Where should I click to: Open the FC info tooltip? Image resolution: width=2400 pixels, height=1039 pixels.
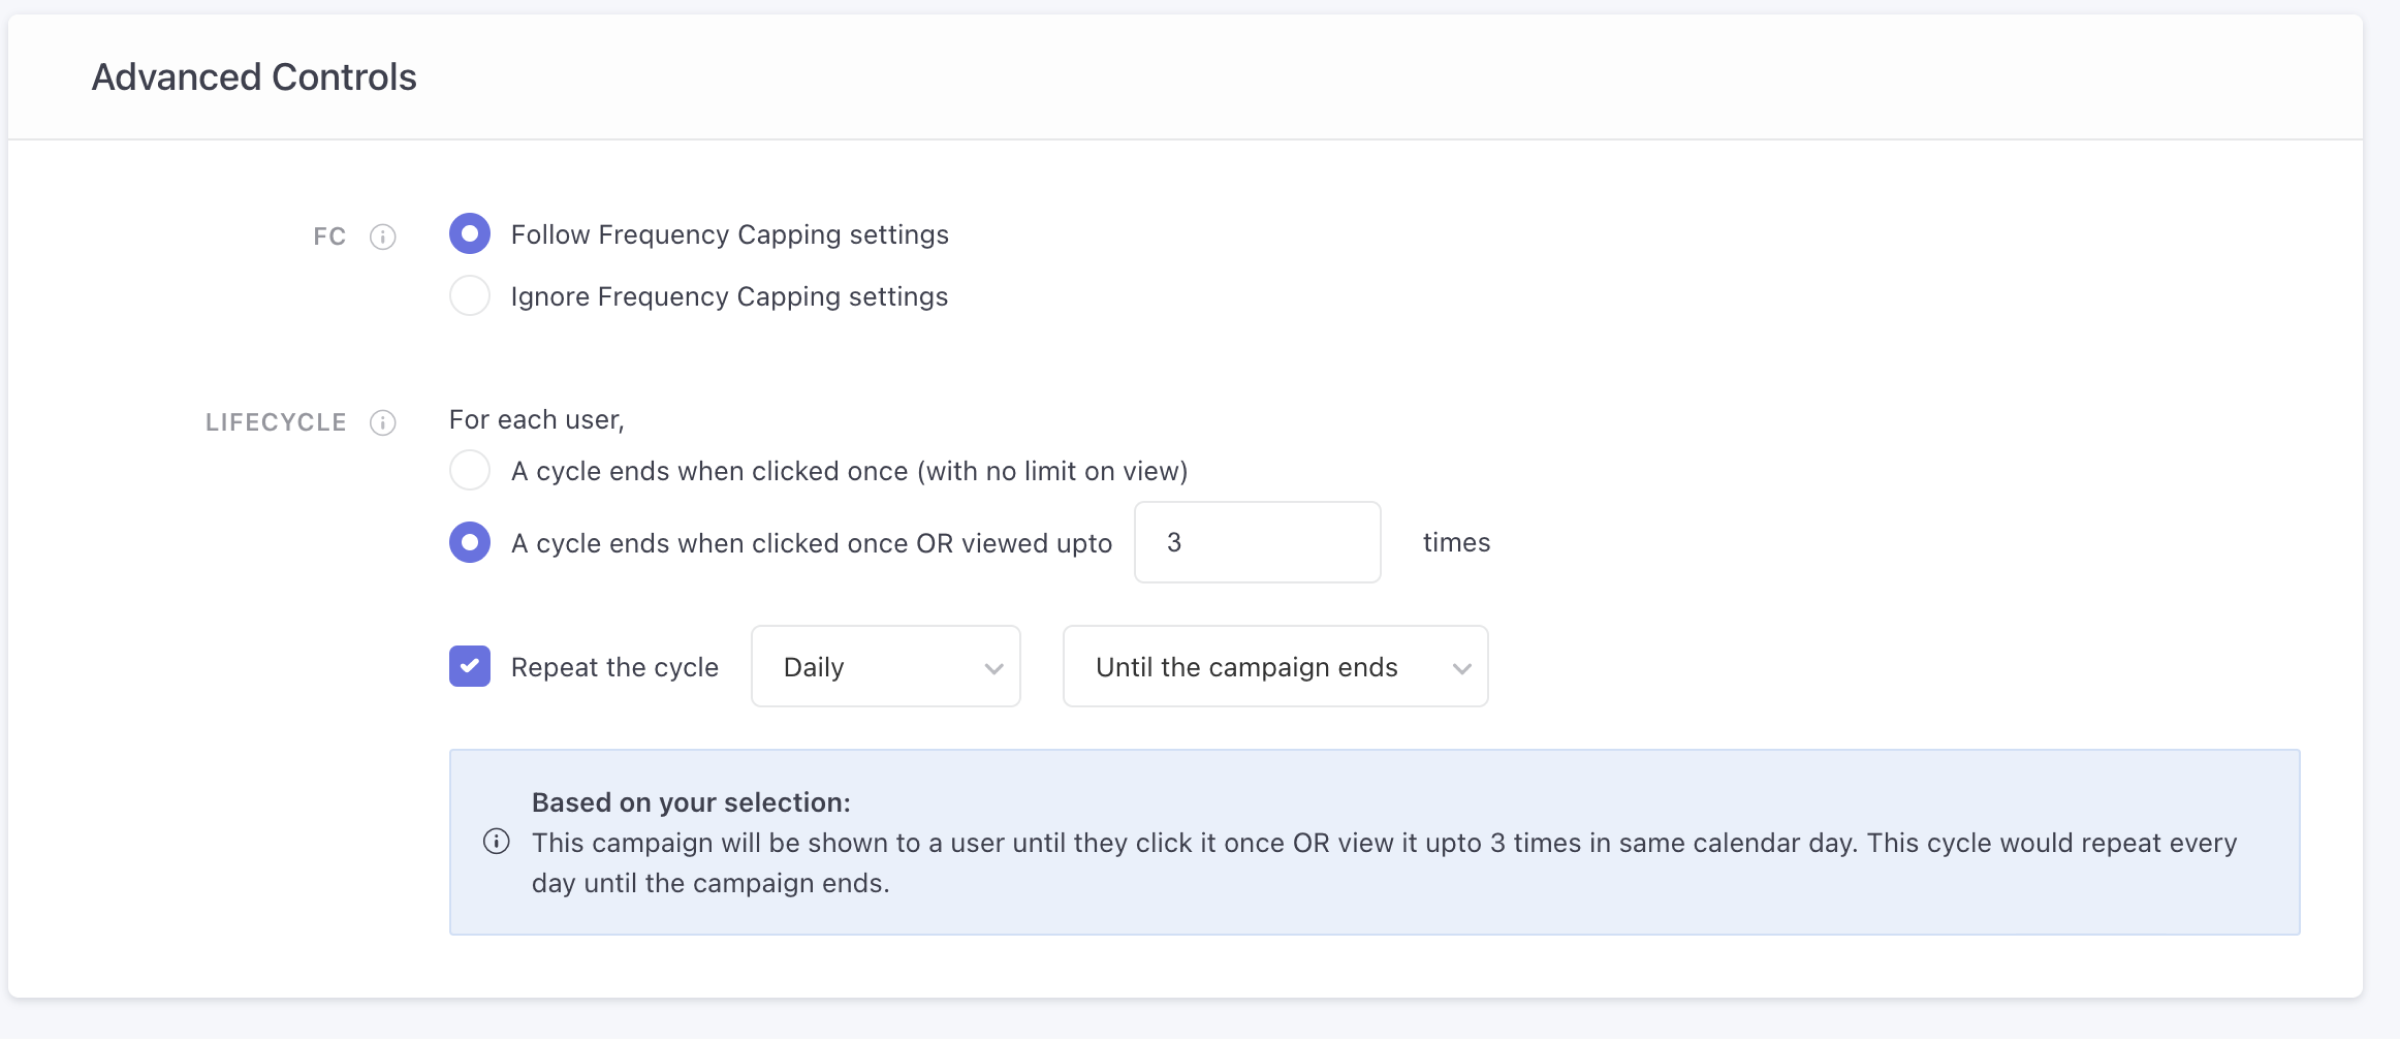click(x=383, y=236)
